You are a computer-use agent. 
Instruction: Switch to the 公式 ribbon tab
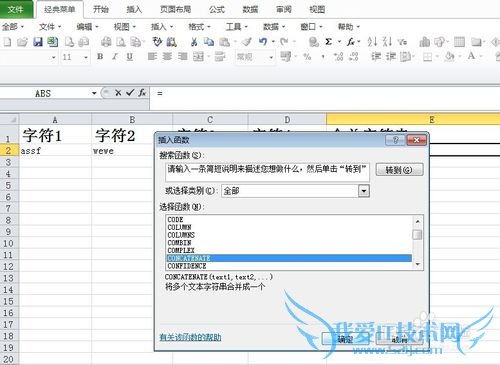217,9
